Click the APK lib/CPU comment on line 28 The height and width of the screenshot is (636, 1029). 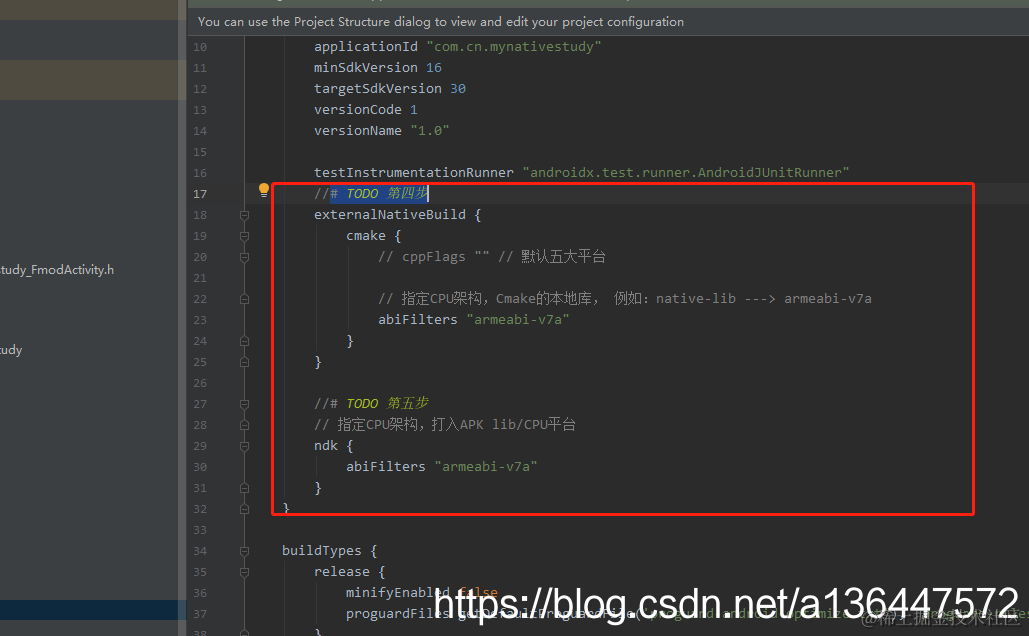444,425
